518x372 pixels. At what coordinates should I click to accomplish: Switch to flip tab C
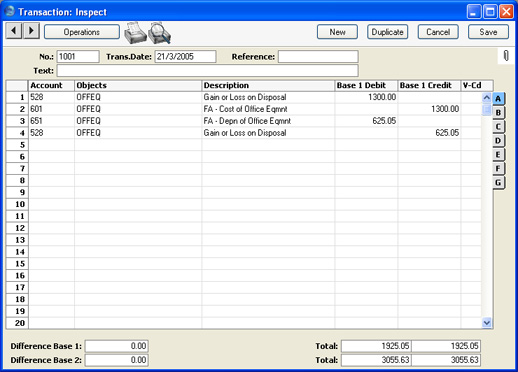coord(498,127)
